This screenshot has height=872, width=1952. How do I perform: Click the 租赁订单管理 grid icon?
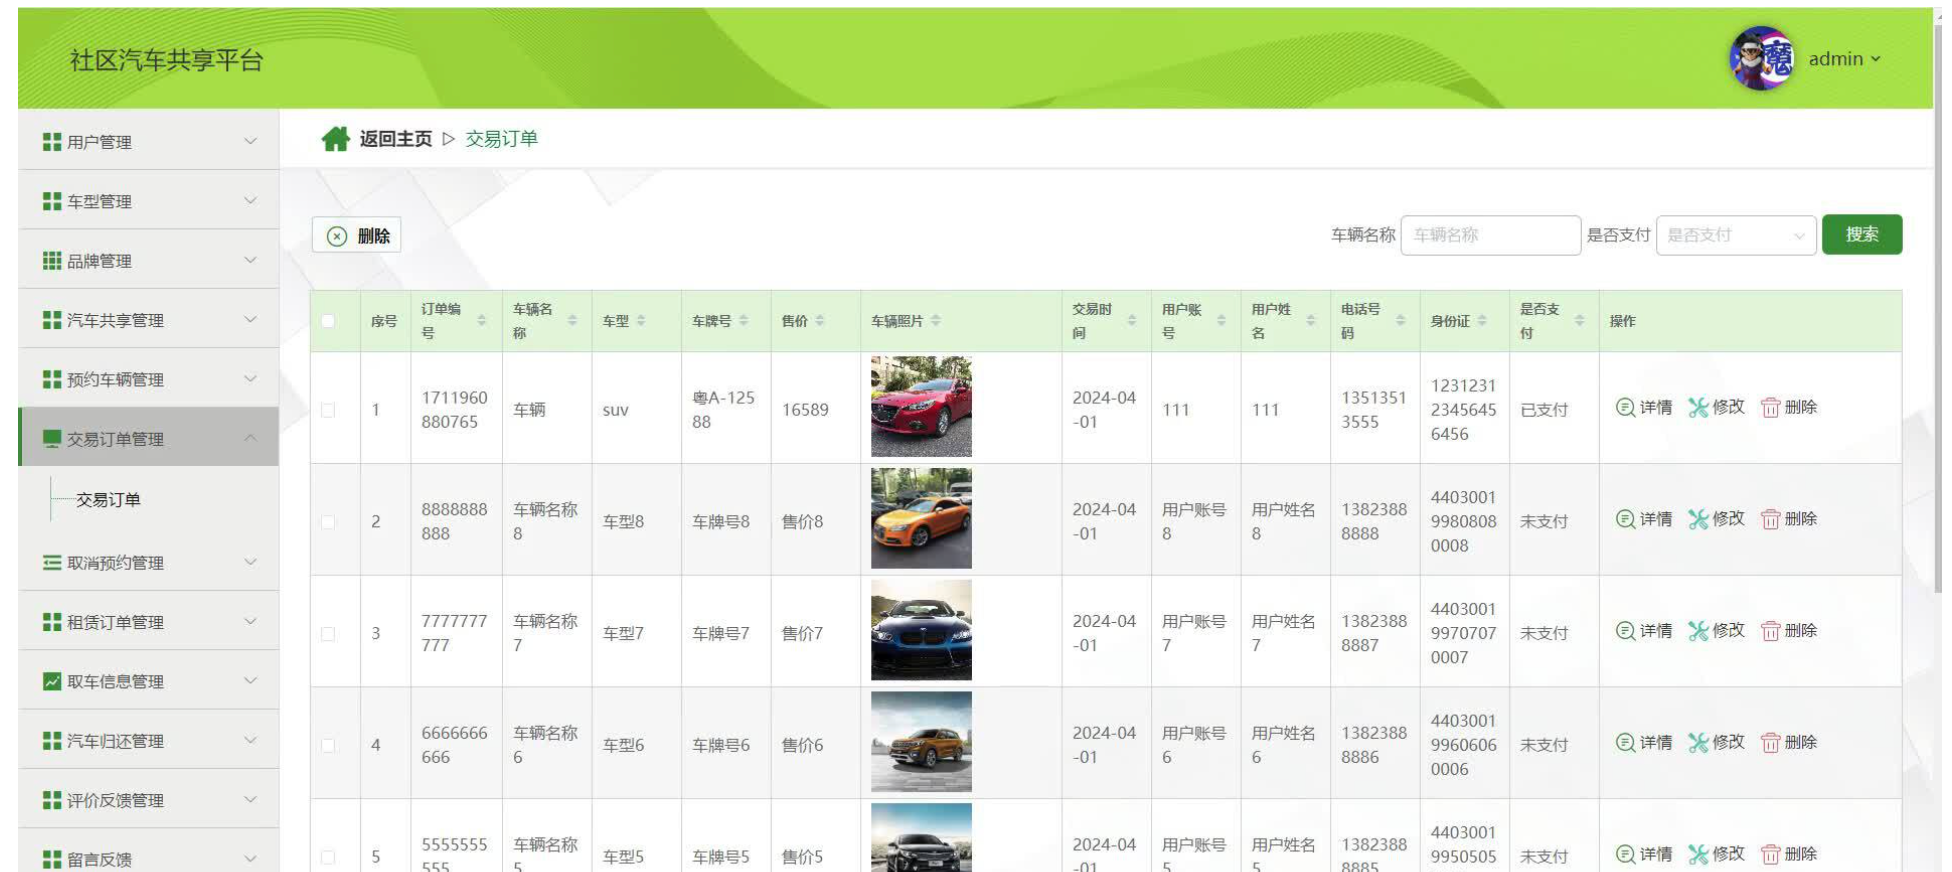coord(52,622)
